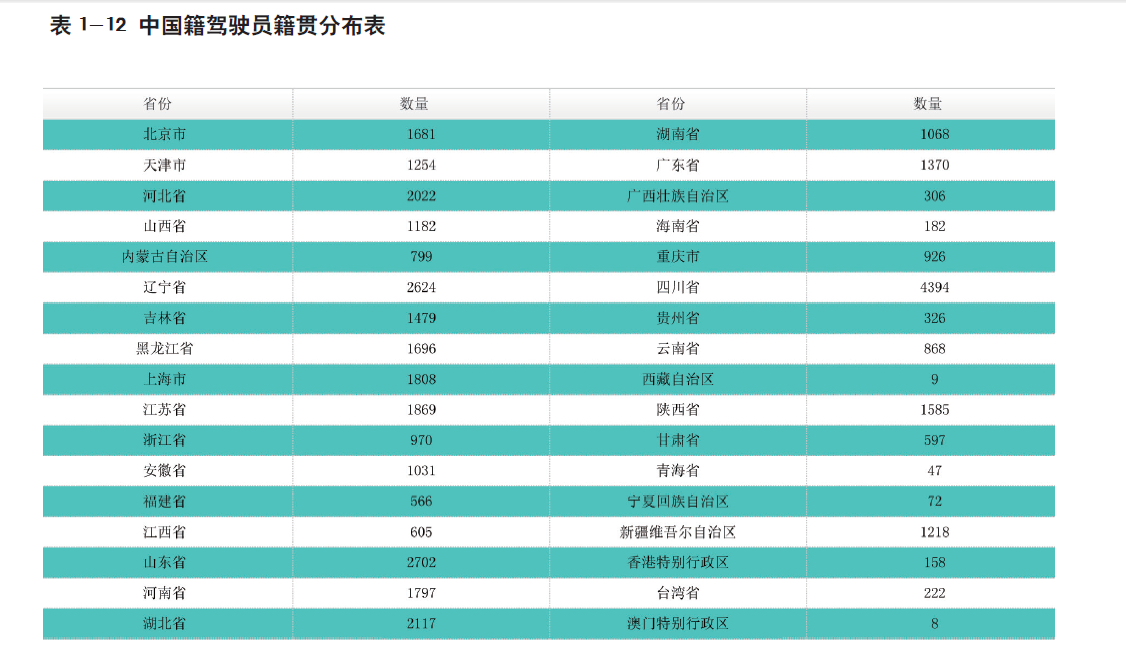Select the 山东省 quantity value 2702

(421, 562)
